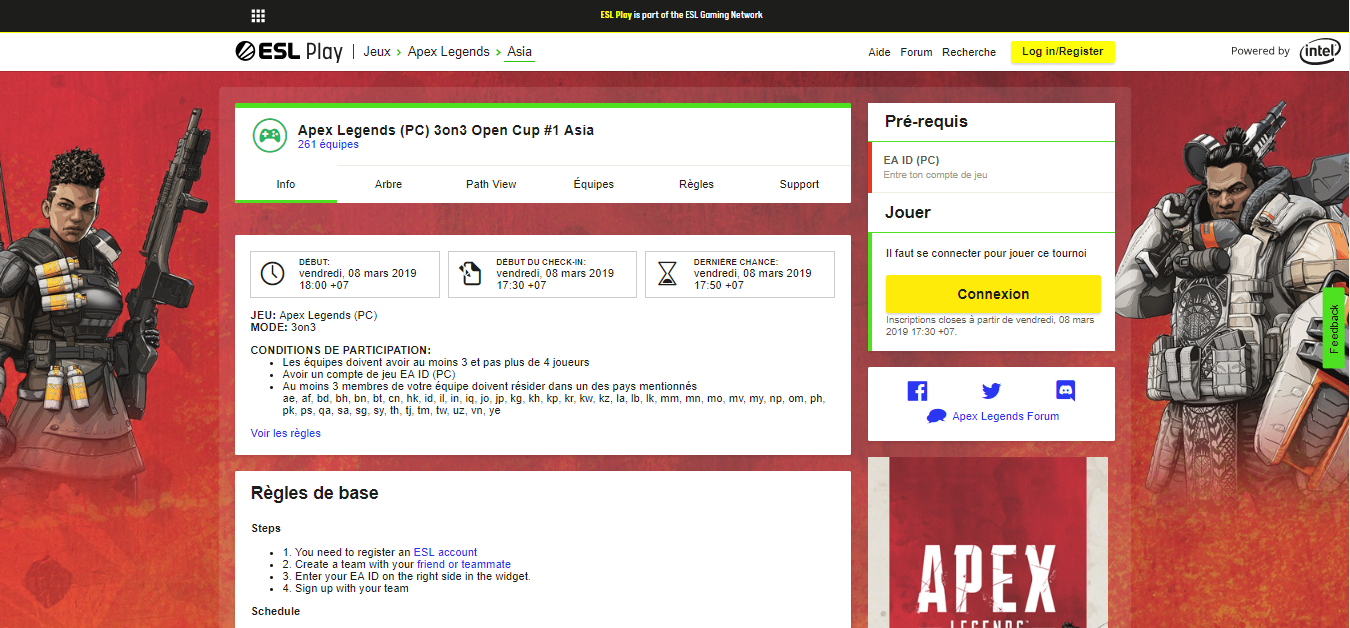Image resolution: width=1350 pixels, height=628 pixels.
Task: Click the green gamepad tournament icon
Action: point(268,135)
